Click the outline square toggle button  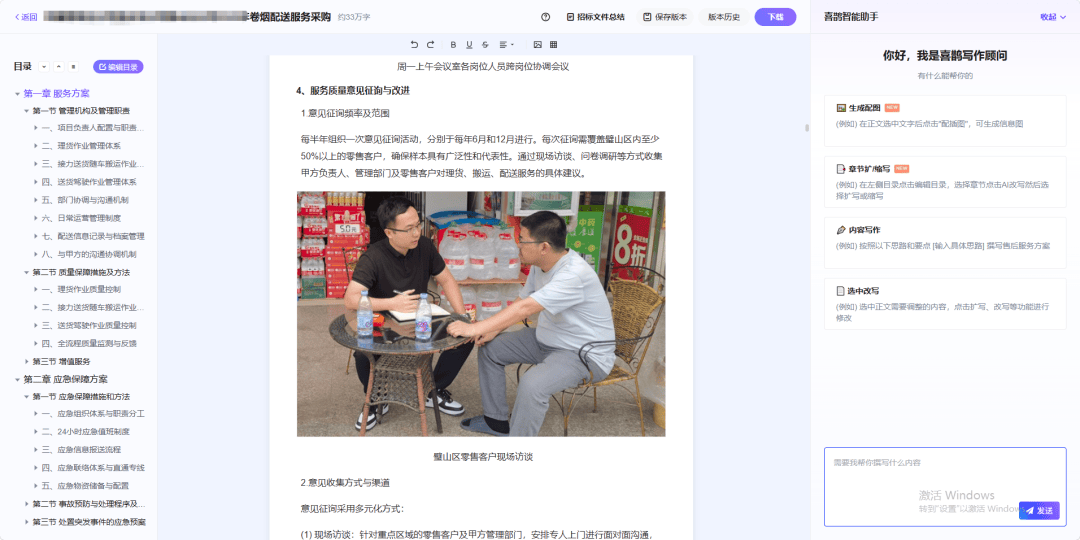[73, 67]
